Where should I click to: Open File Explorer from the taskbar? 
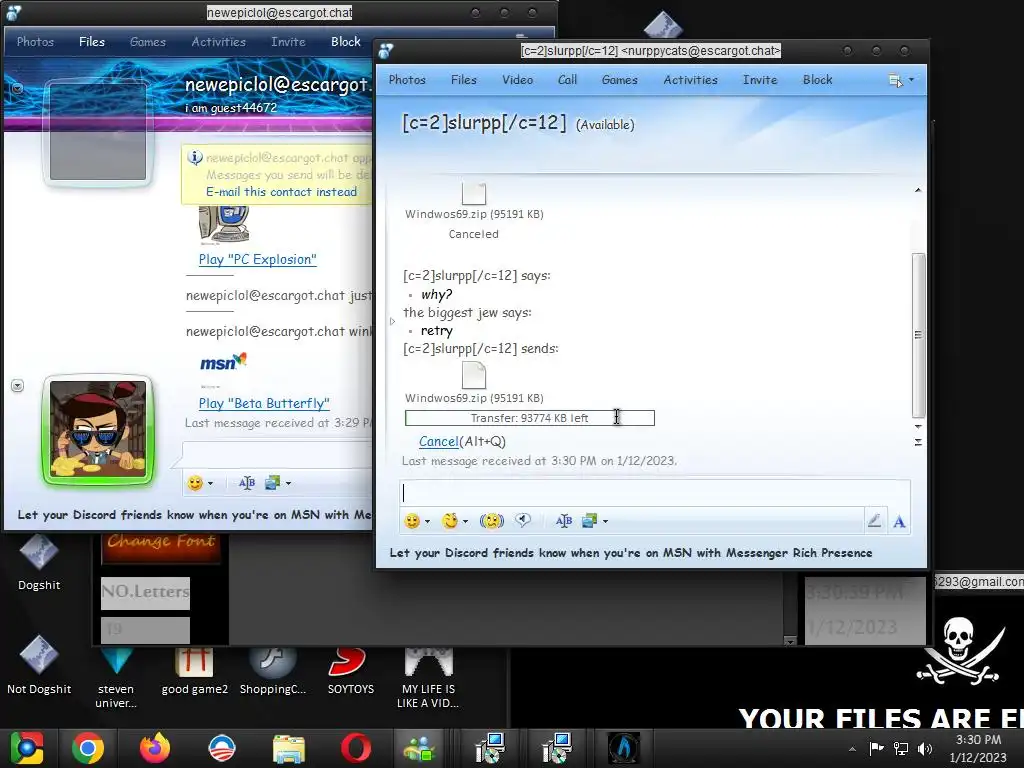(289, 749)
